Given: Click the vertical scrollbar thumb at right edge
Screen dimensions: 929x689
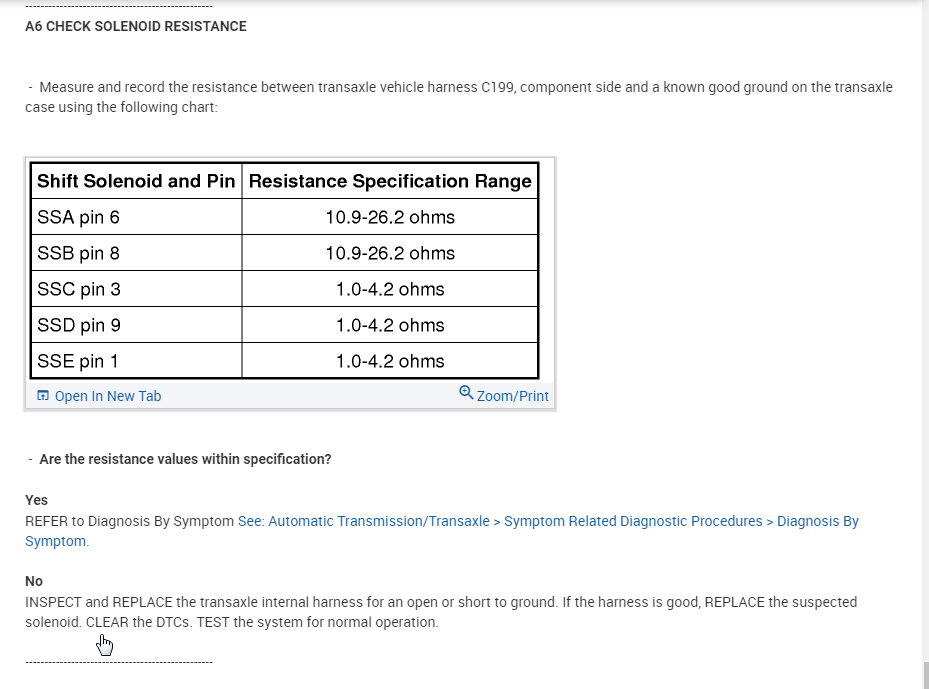Looking at the screenshot, I should pos(924,675).
